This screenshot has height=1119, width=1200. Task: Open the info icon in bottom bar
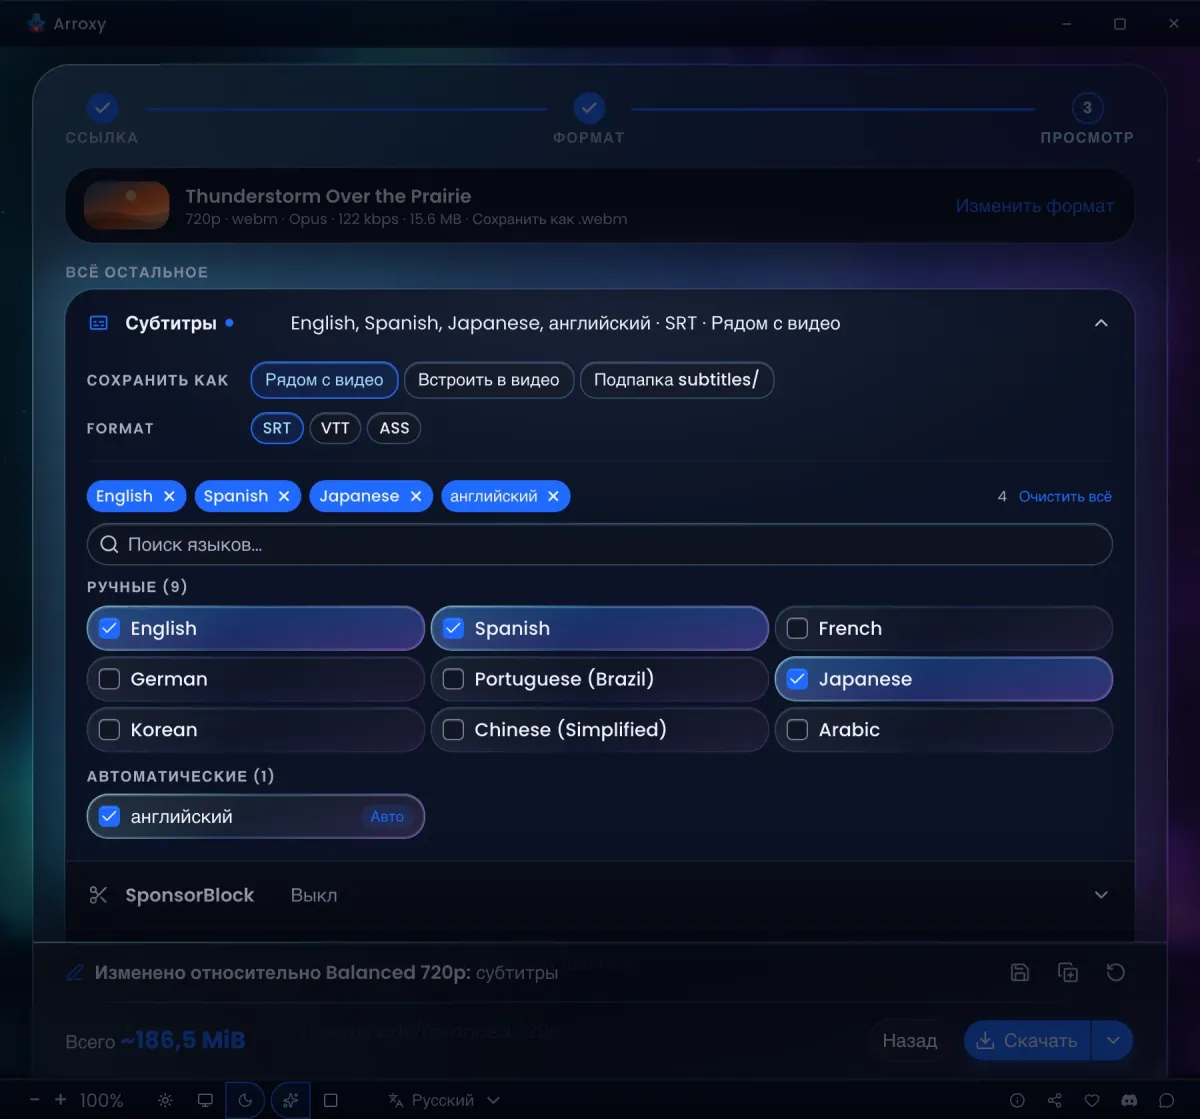click(x=1017, y=1100)
